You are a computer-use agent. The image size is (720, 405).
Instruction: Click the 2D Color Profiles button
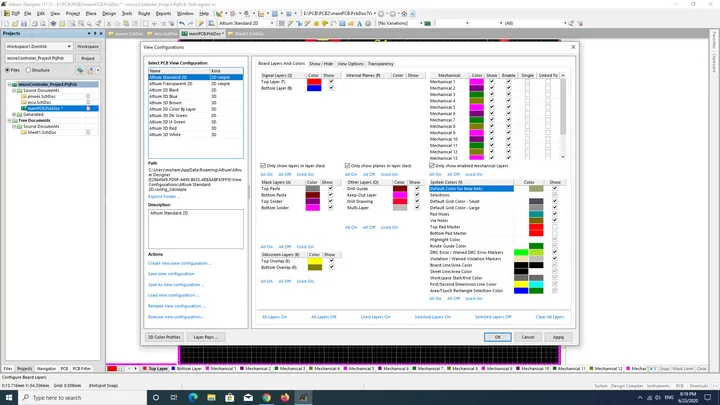pyautogui.click(x=164, y=337)
